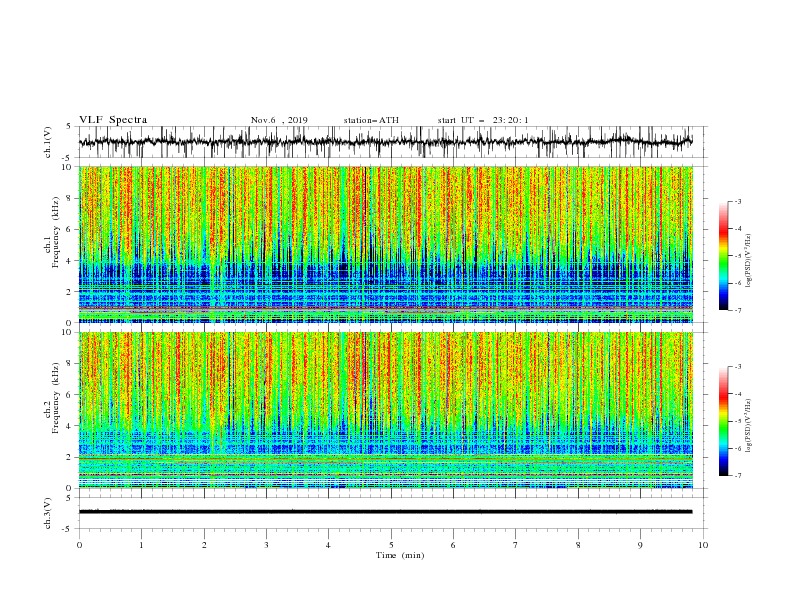Click the lower PSD color bar
792x612 pixels.
pos(723,421)
